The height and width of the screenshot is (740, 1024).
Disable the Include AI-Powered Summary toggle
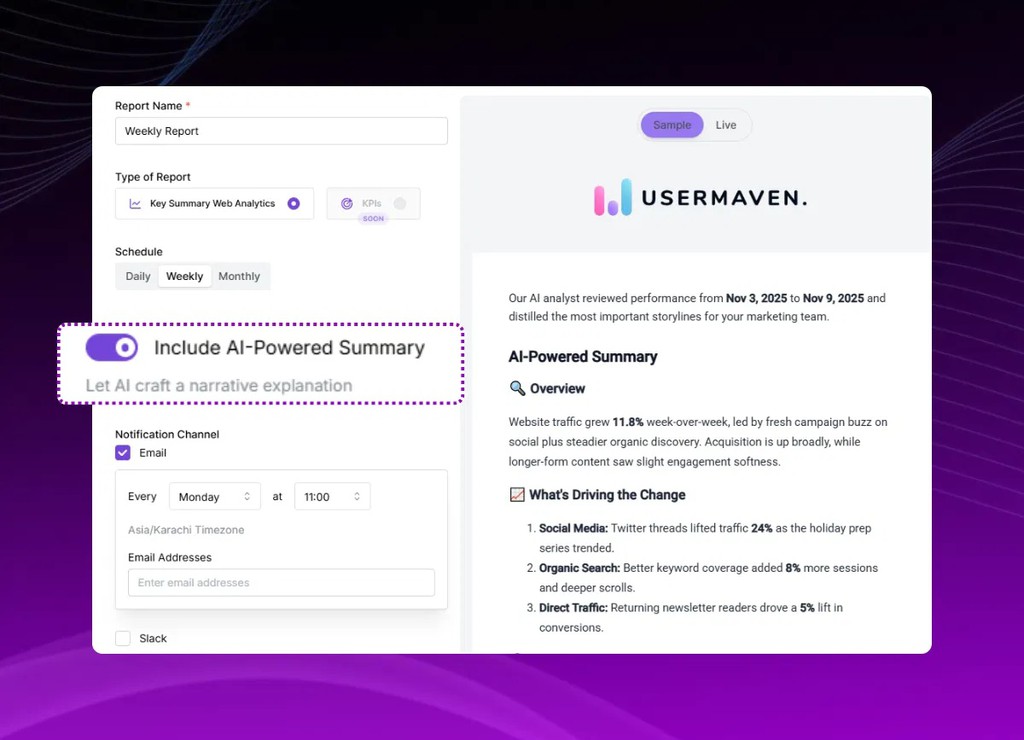coord(110,347)
